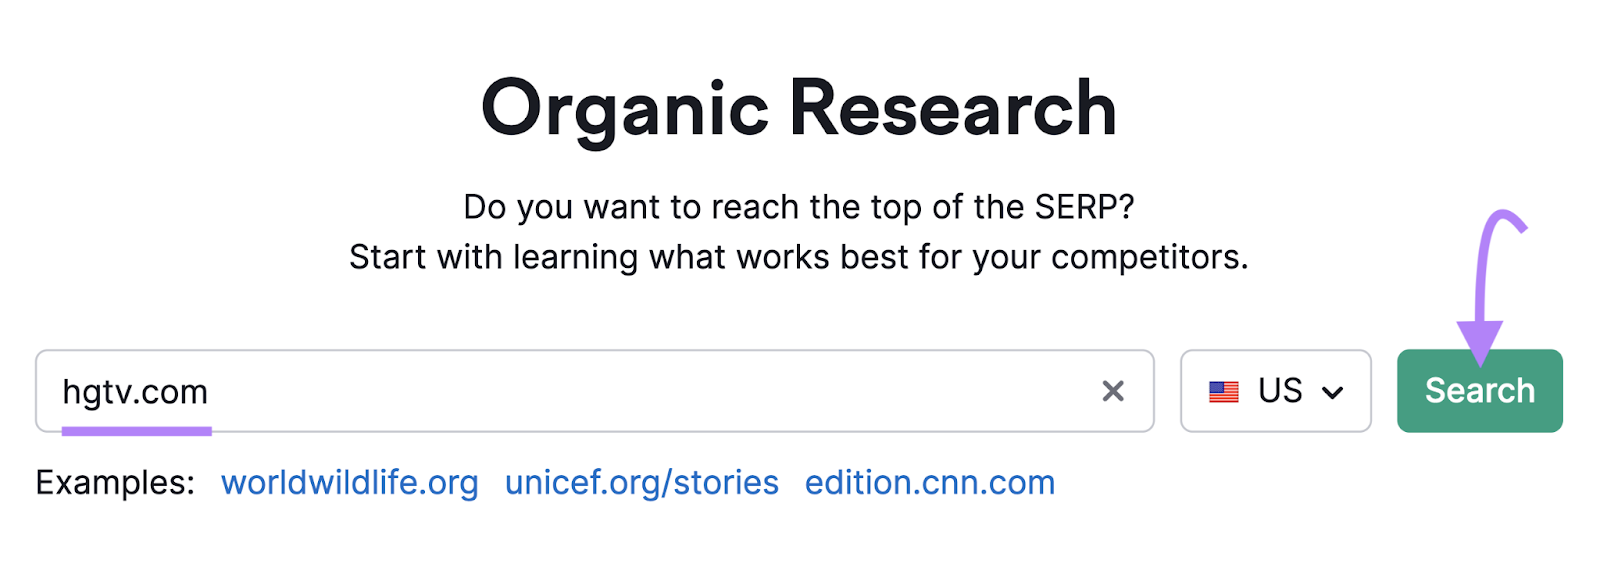The width and height of the screenshot is (1600, 575).
Task: Select the unicef.org/stories example
Action: coord(641,483)
